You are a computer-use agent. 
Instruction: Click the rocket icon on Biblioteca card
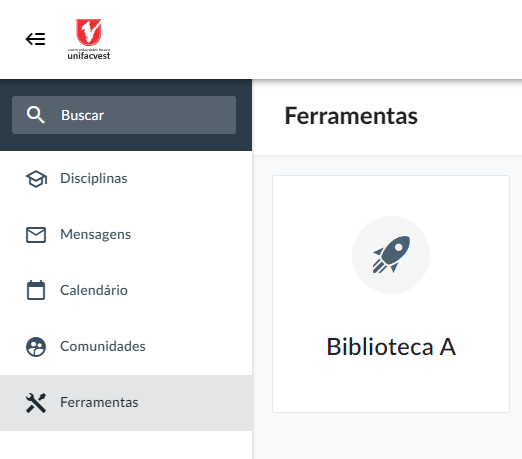pyautogui.click(x=391, y=255)
